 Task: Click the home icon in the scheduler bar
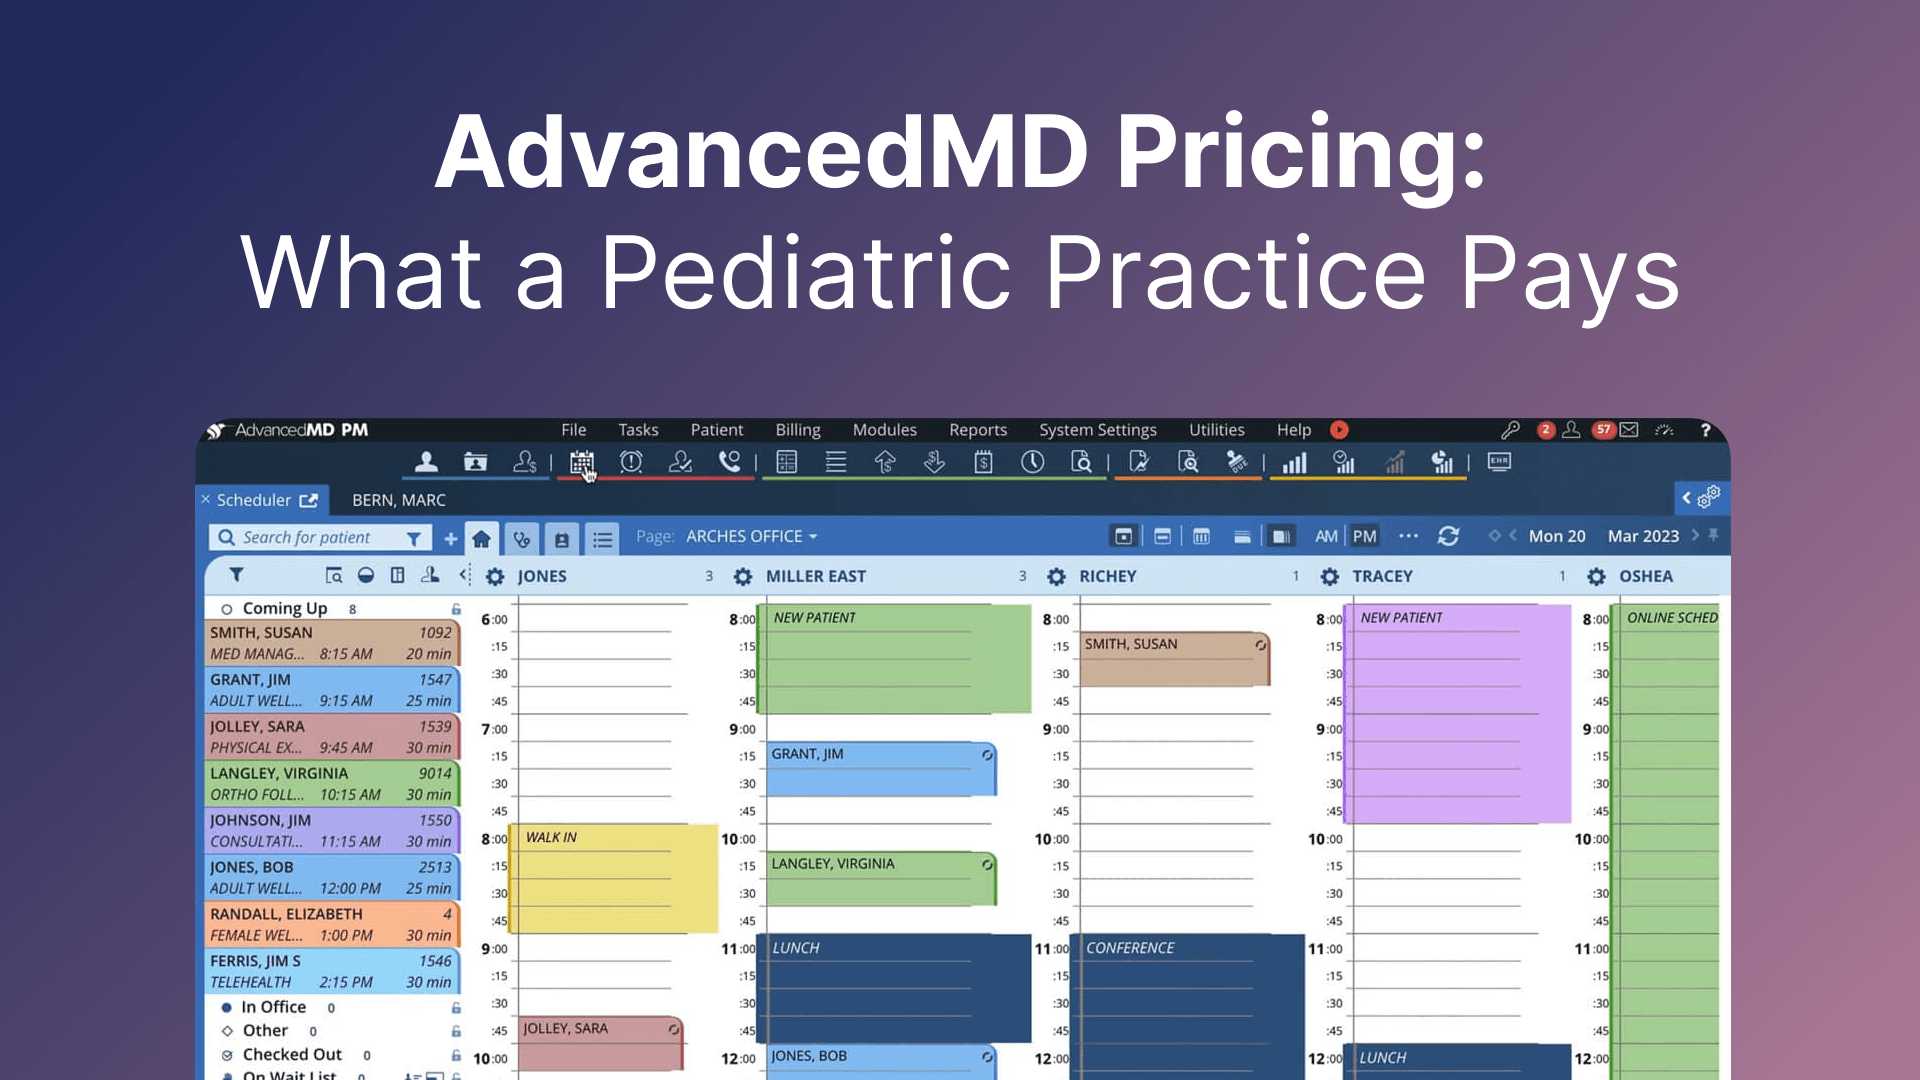(481, 539)
